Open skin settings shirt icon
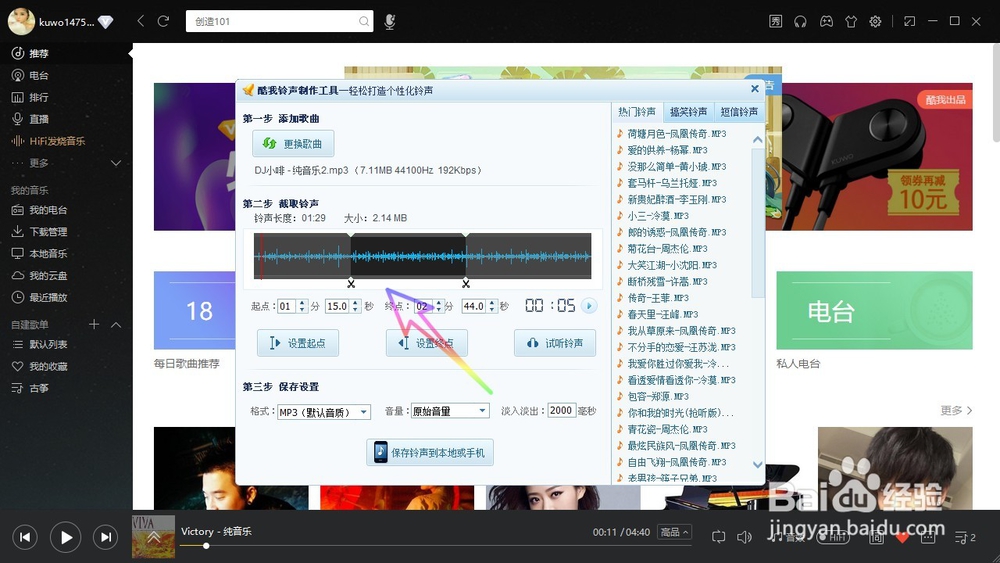Image resolution: width=1000 pixels, height=563 pixels. tap(851, 21)
